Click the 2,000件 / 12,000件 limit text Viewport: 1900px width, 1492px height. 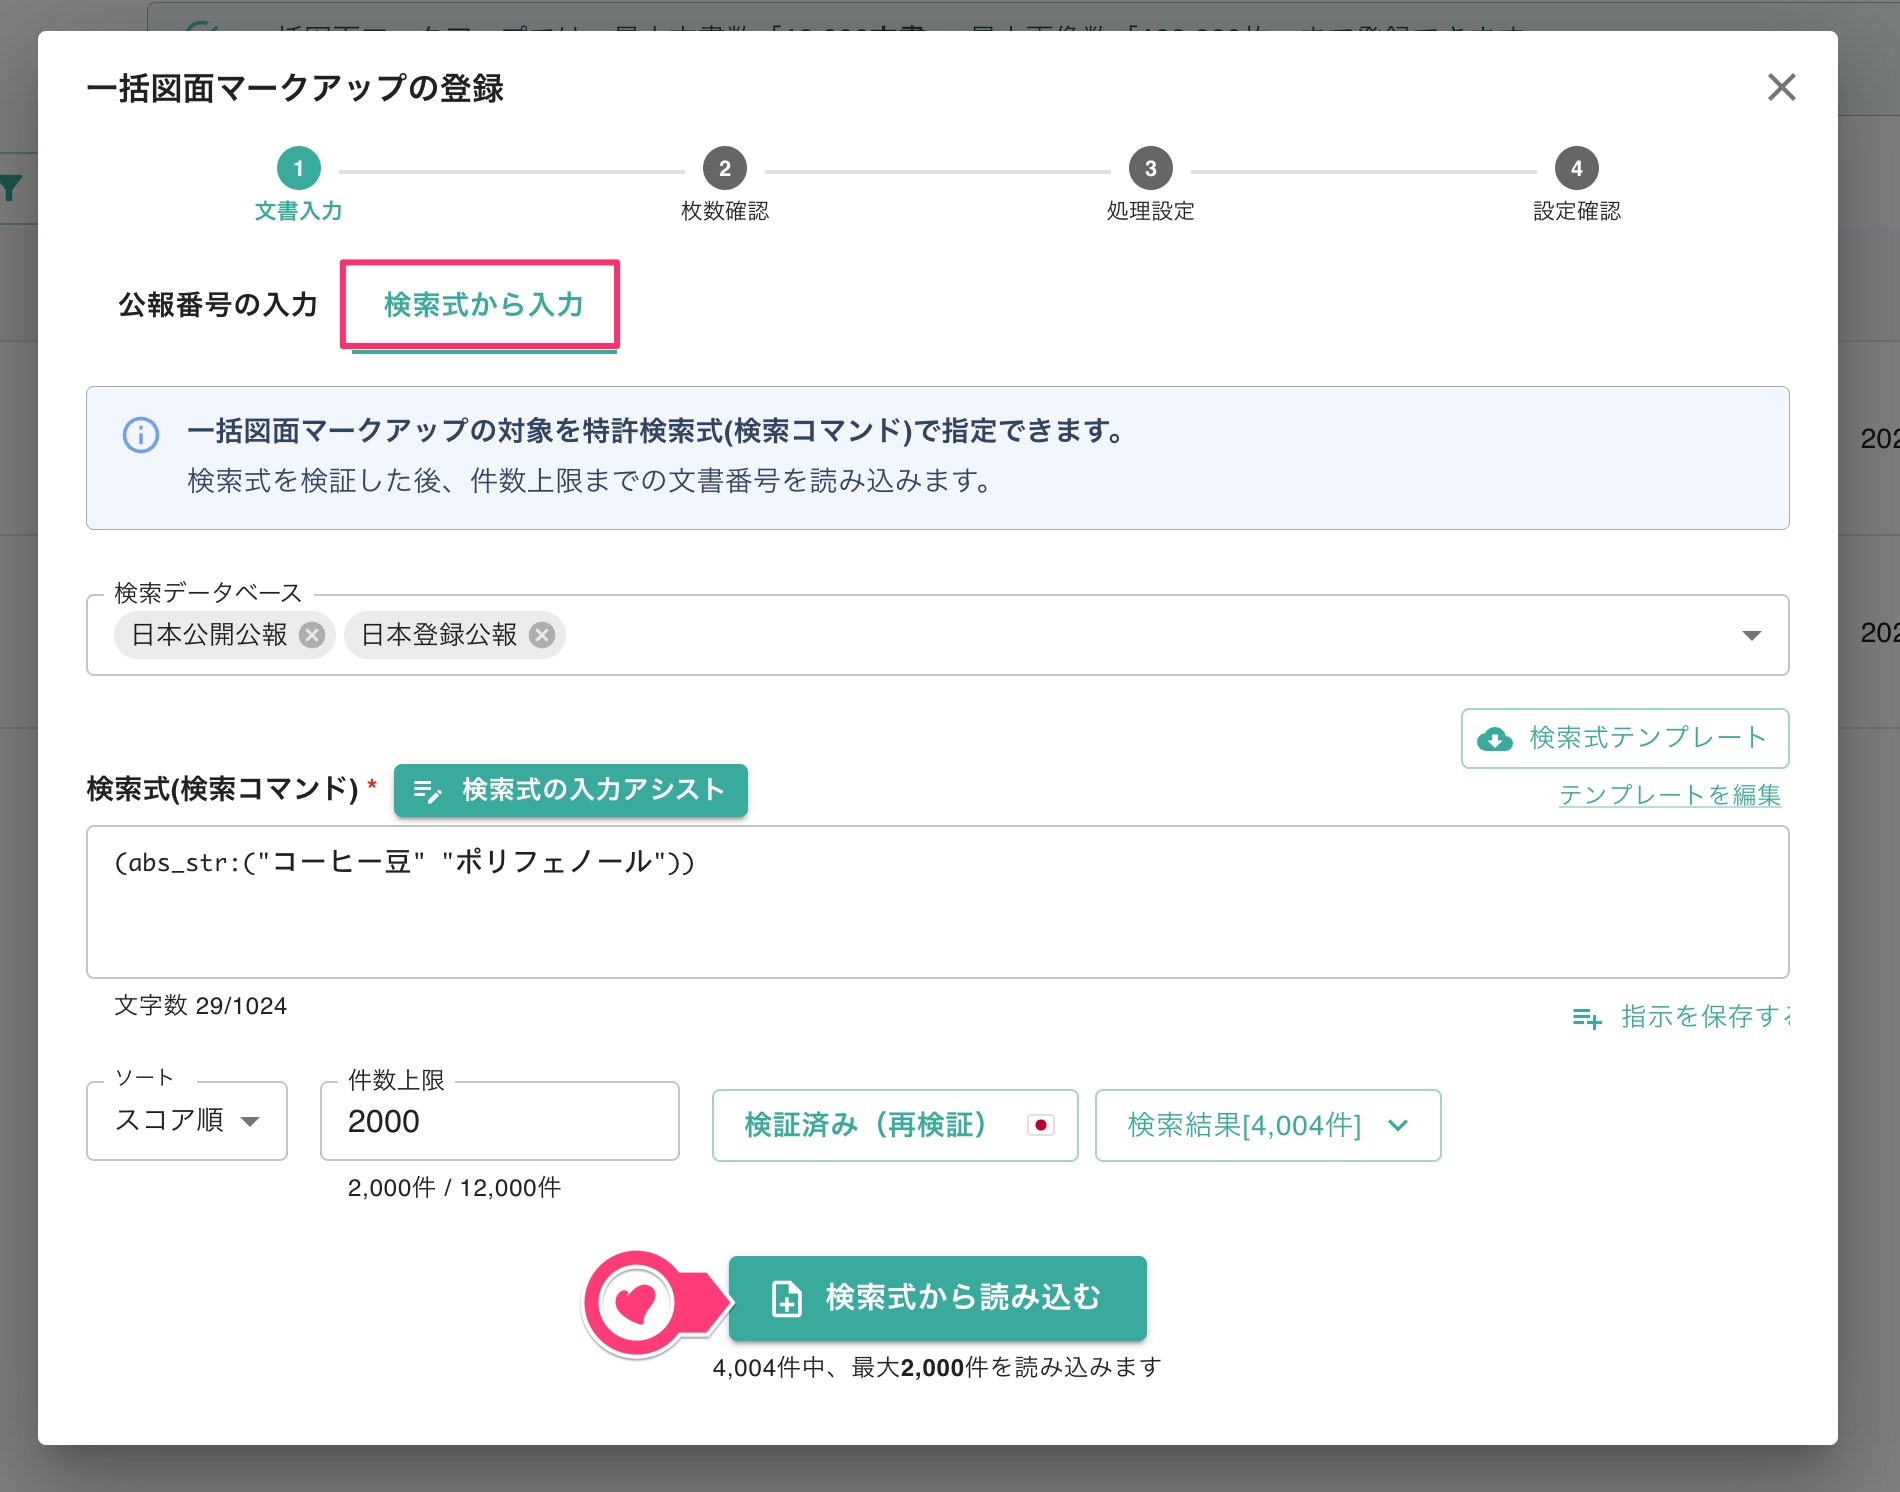454,1187
